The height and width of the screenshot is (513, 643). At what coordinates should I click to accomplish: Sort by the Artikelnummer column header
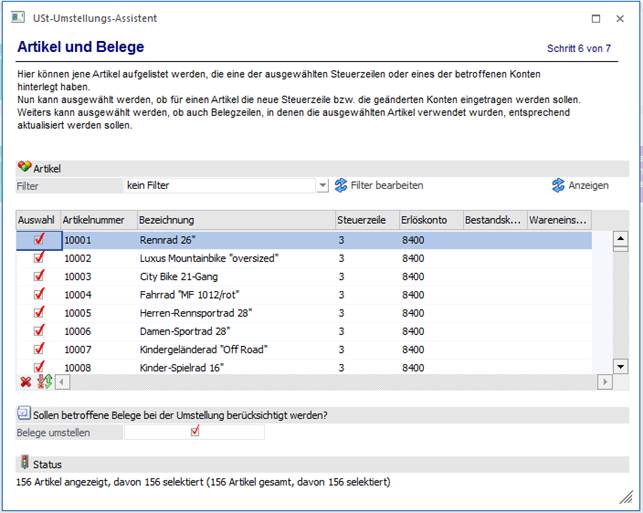pyautogui.click(x=96, y=219)
